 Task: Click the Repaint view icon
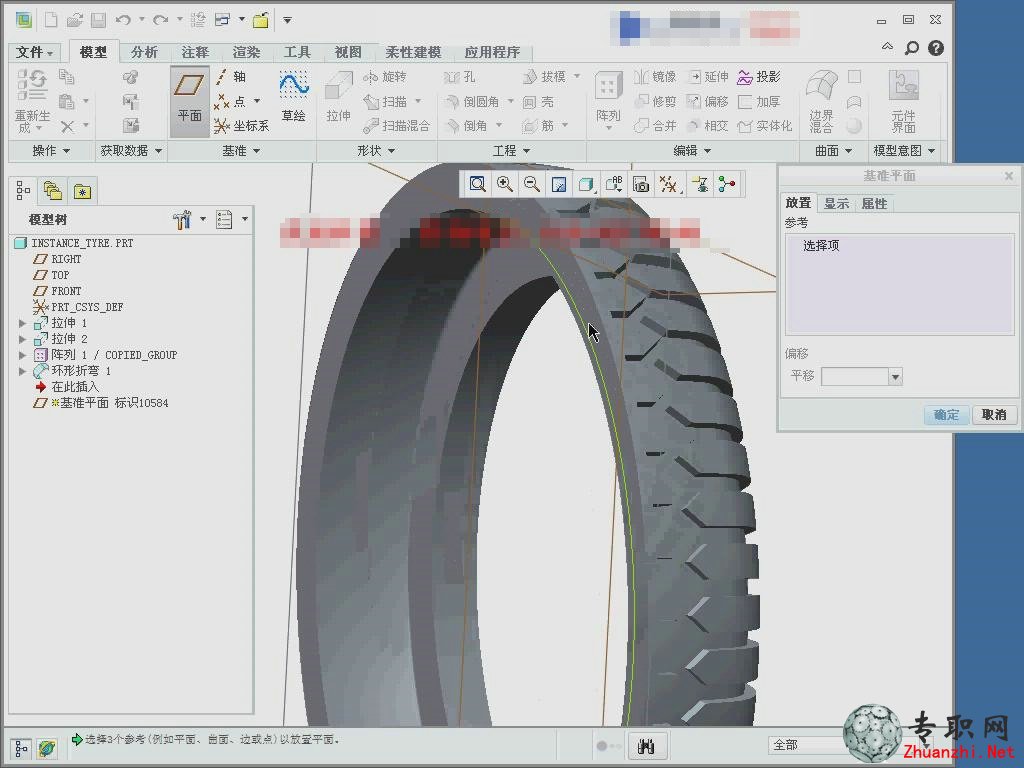(x=559, y=185)
